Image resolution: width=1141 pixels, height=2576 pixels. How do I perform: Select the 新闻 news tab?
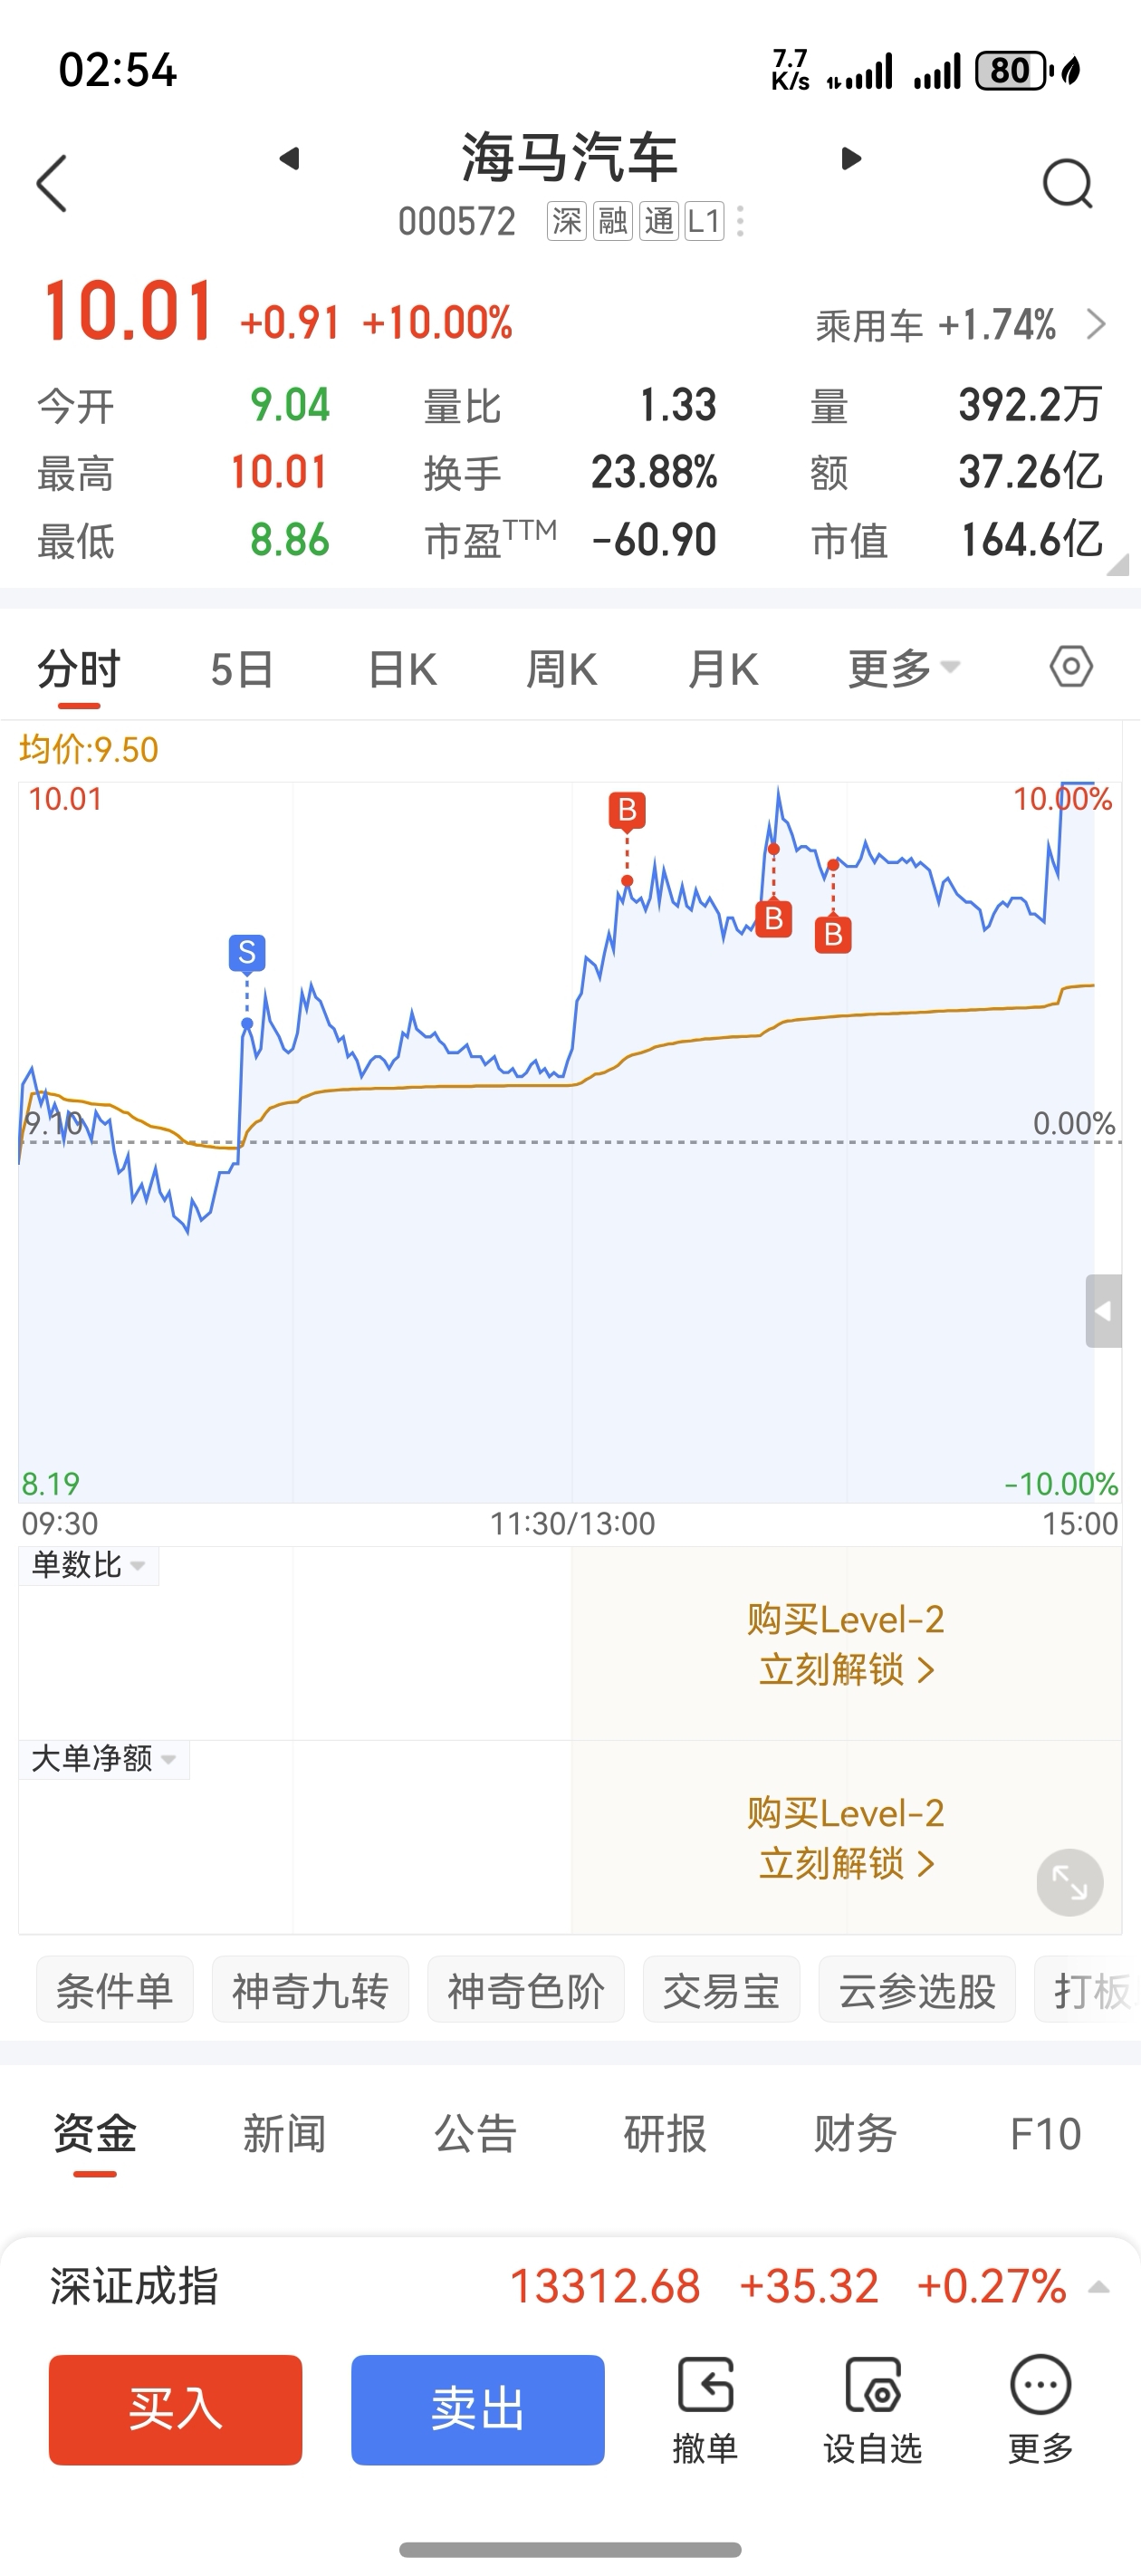285,2134
